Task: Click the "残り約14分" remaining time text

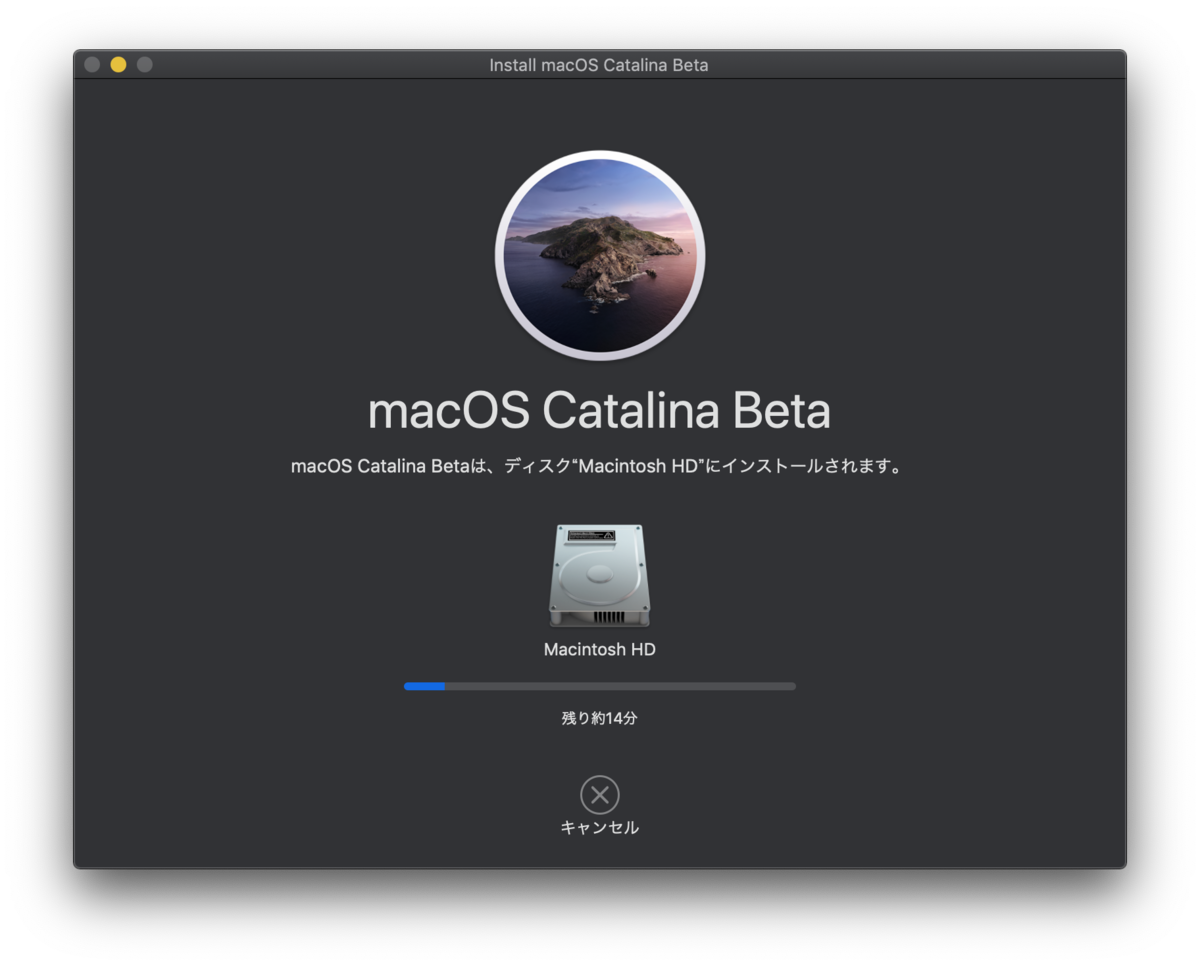Action: click(599, 718)
